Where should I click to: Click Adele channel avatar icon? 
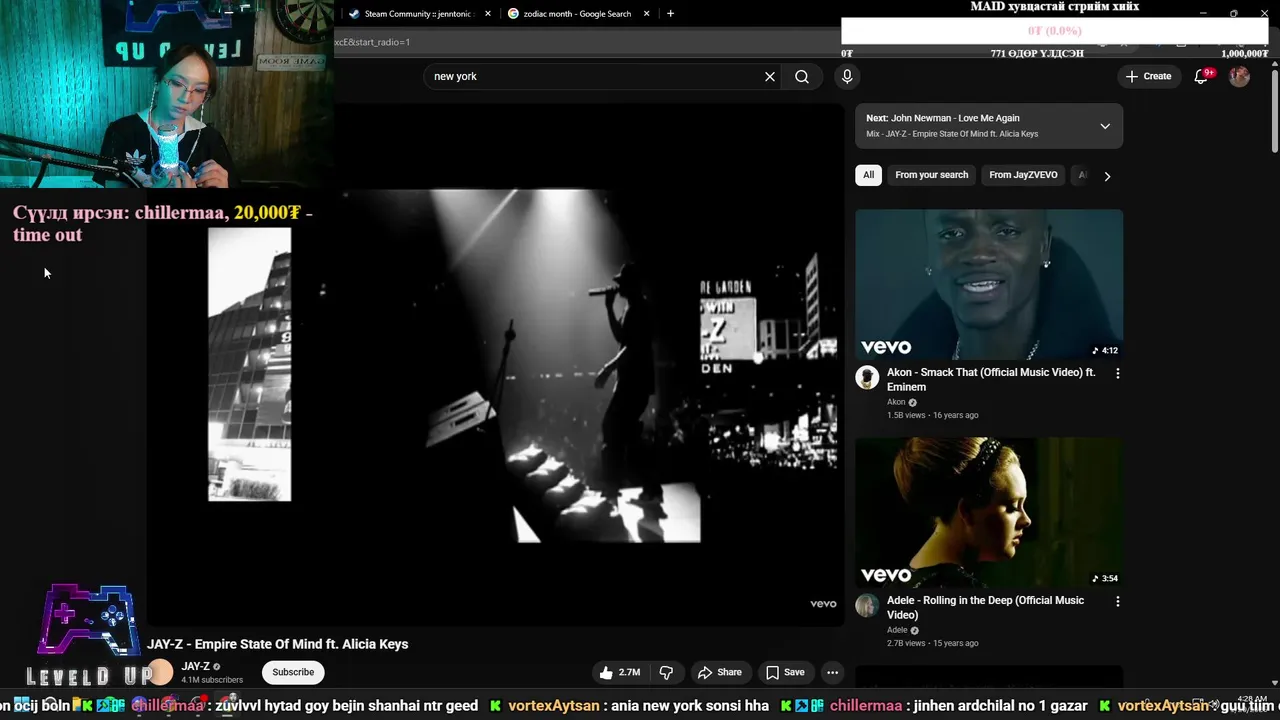point(867,606)
